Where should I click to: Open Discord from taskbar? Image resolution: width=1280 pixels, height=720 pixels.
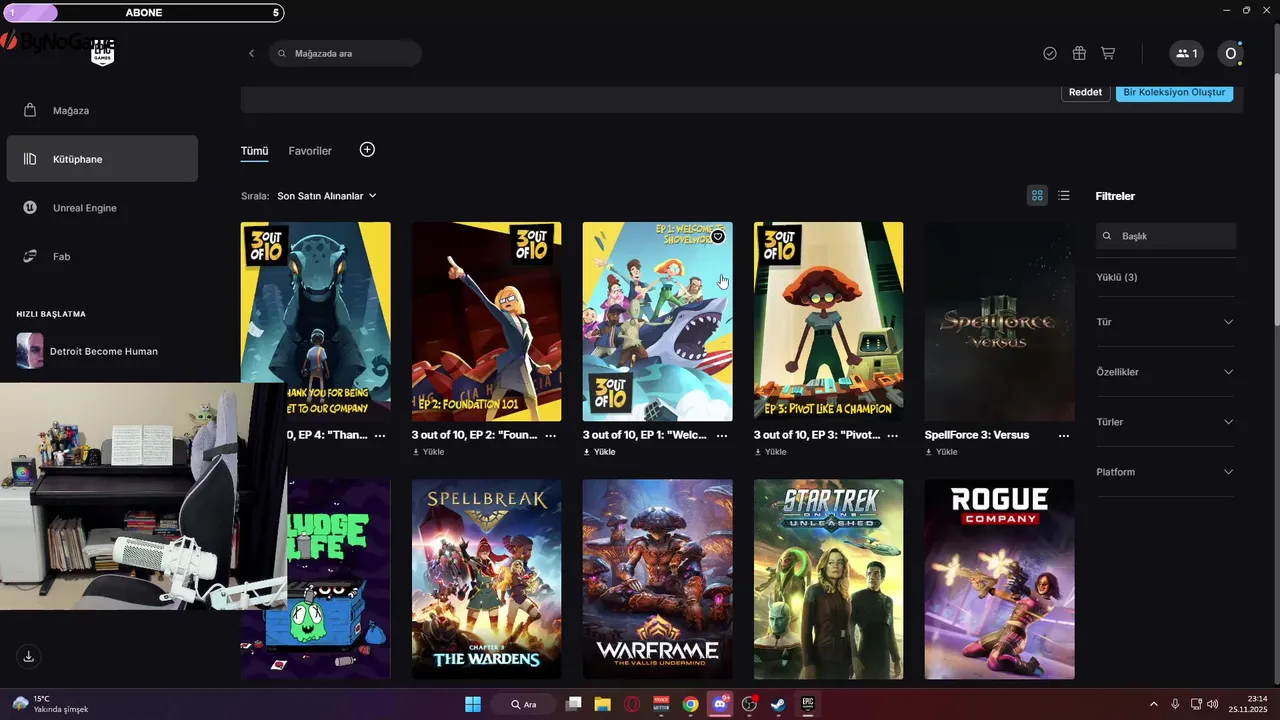(720, 704)
